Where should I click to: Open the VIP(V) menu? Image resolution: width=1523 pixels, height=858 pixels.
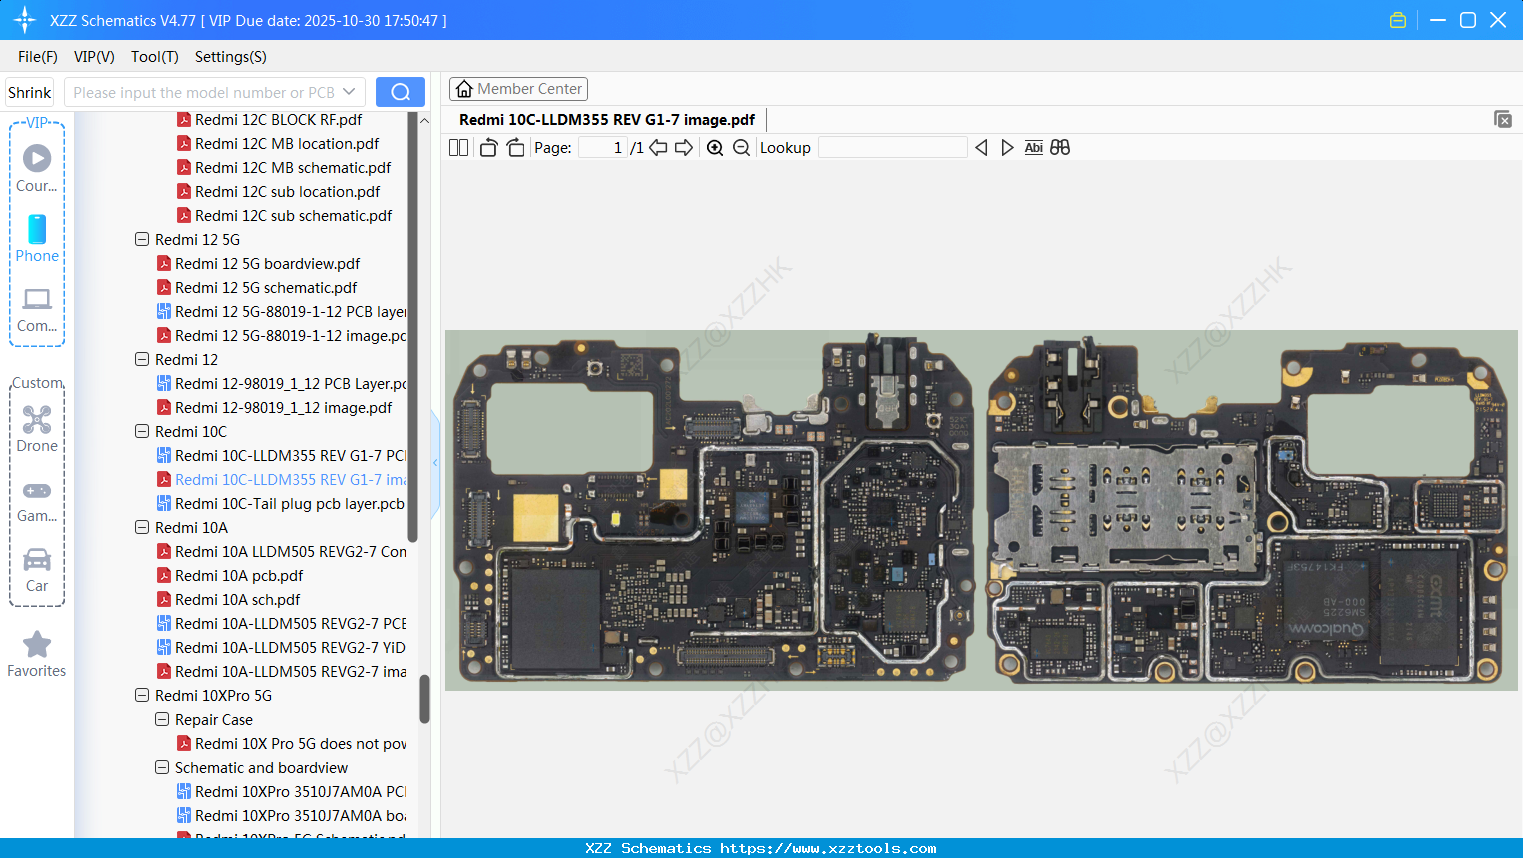pos(94,57)
